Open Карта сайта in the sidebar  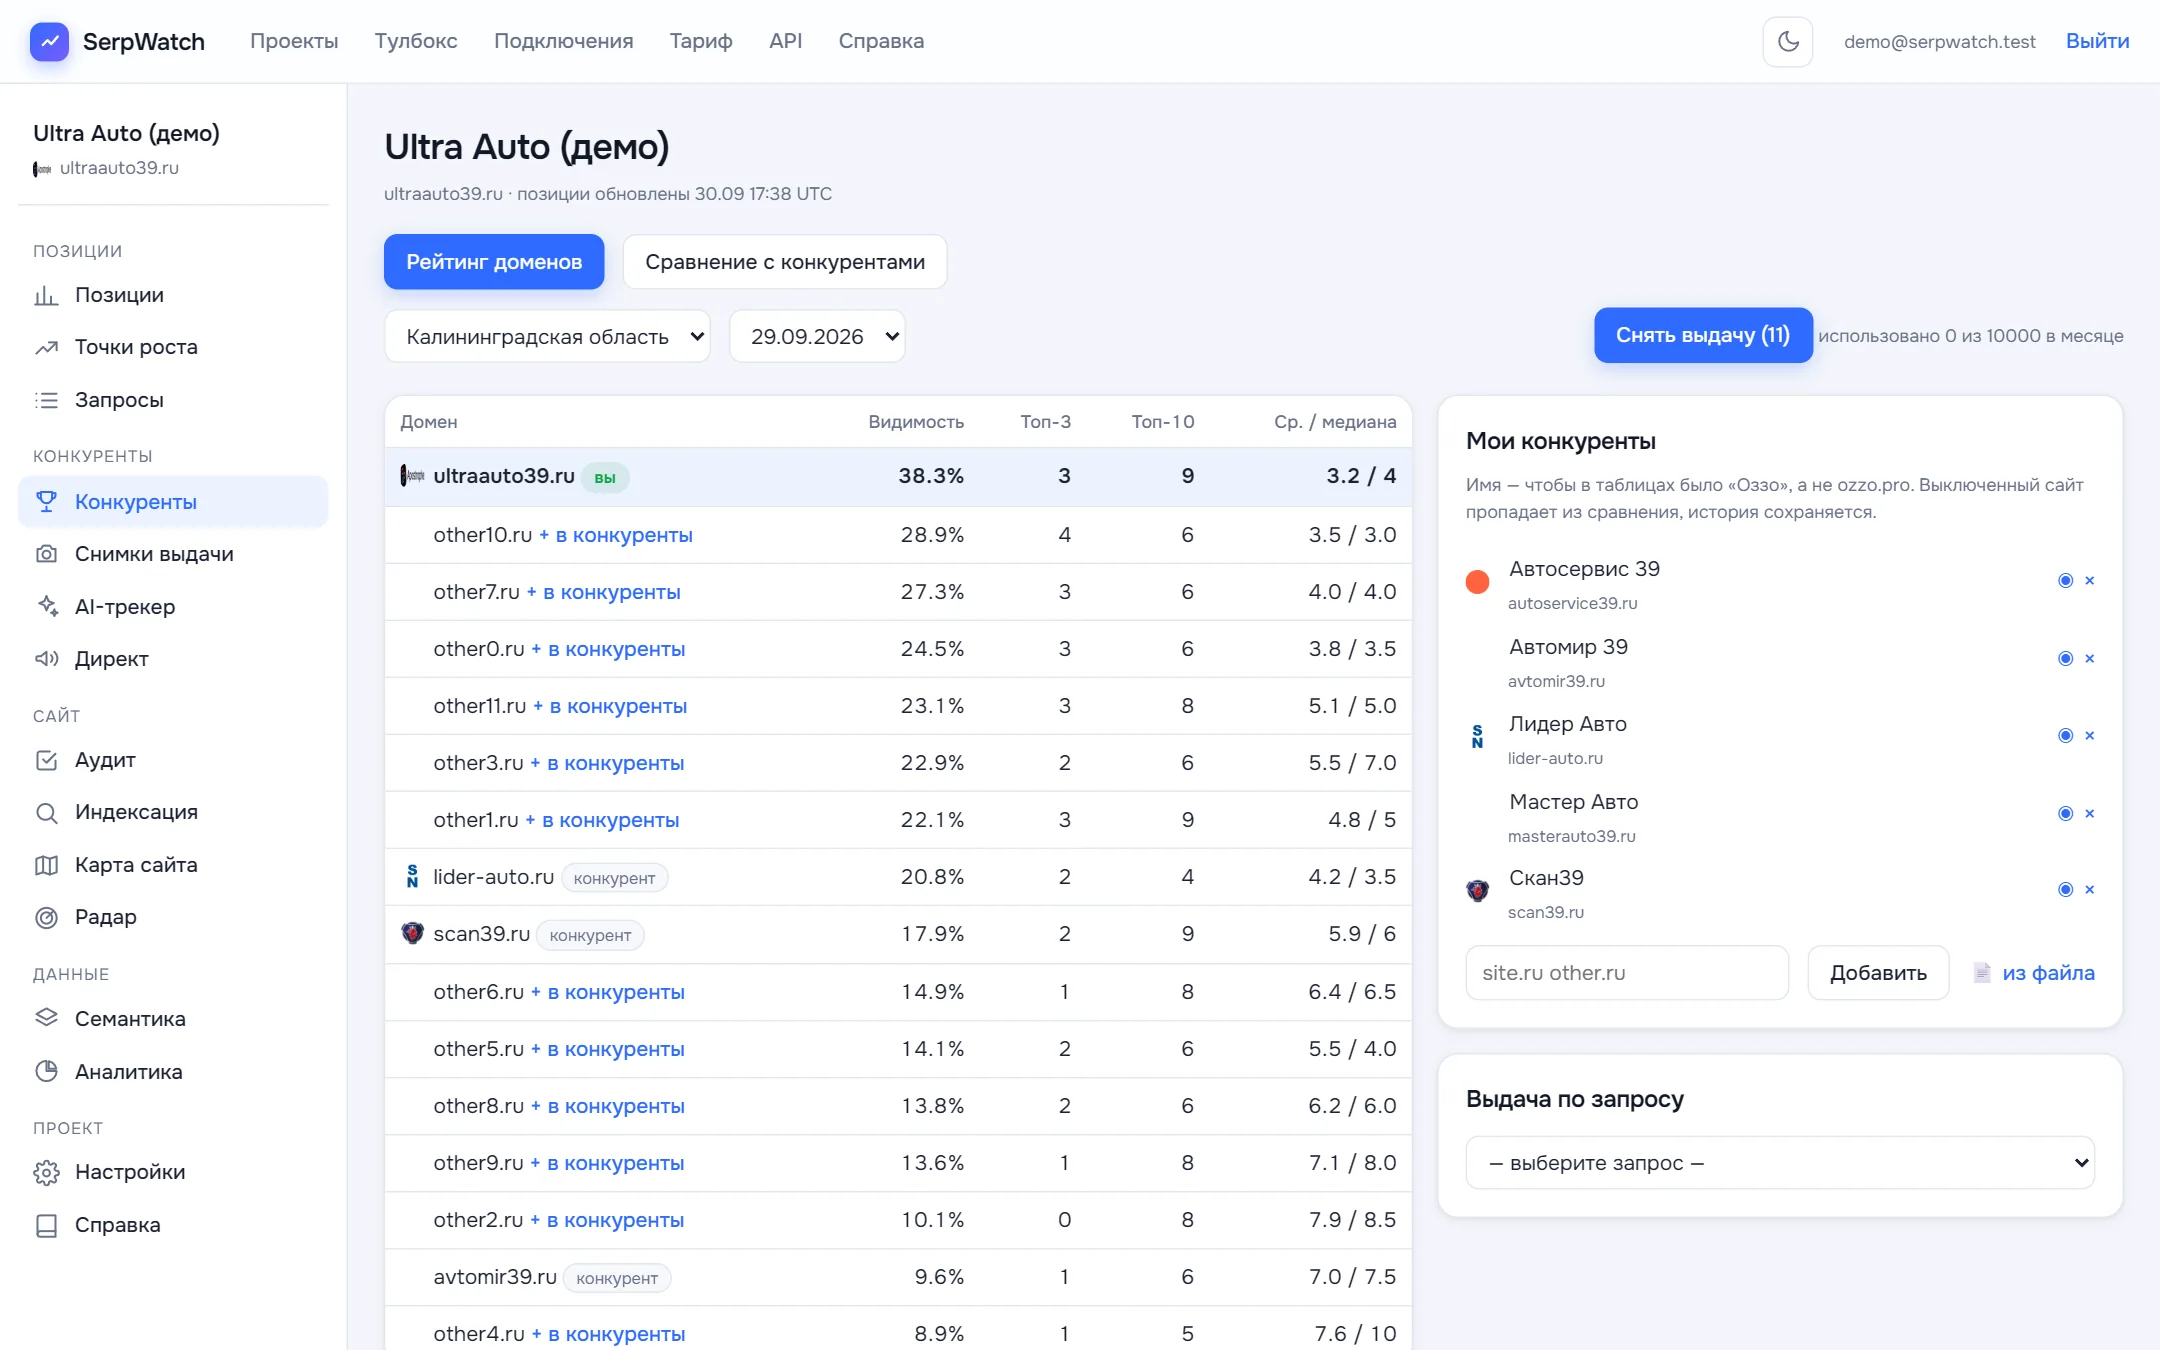(173, 865)
